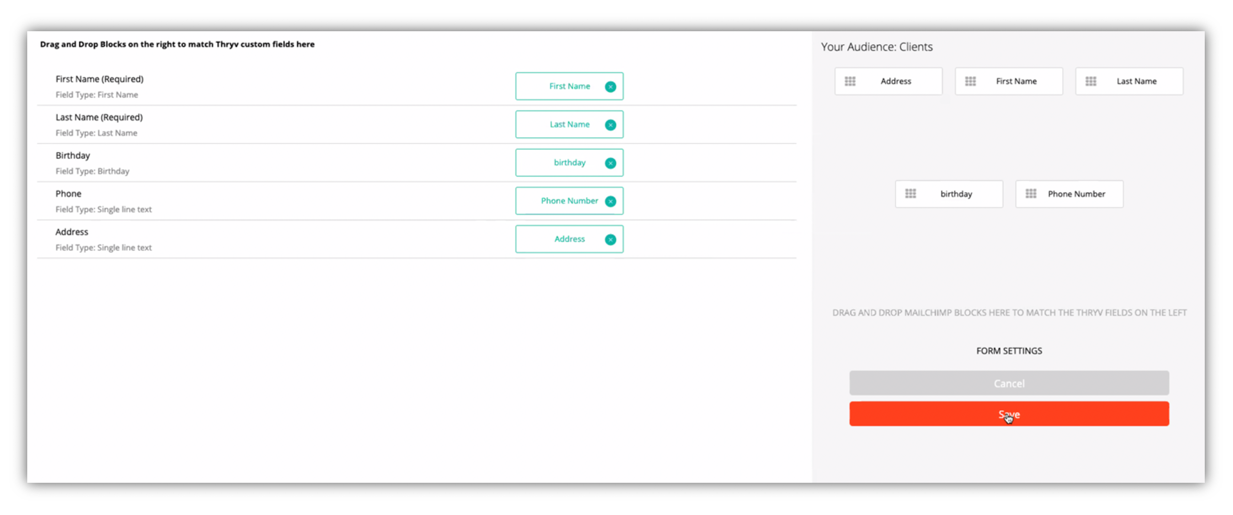Image resolution: width=1233 pixels, height=515 pixels.
Task: Click the 'Phone' row label
Action: click(69, 193)
